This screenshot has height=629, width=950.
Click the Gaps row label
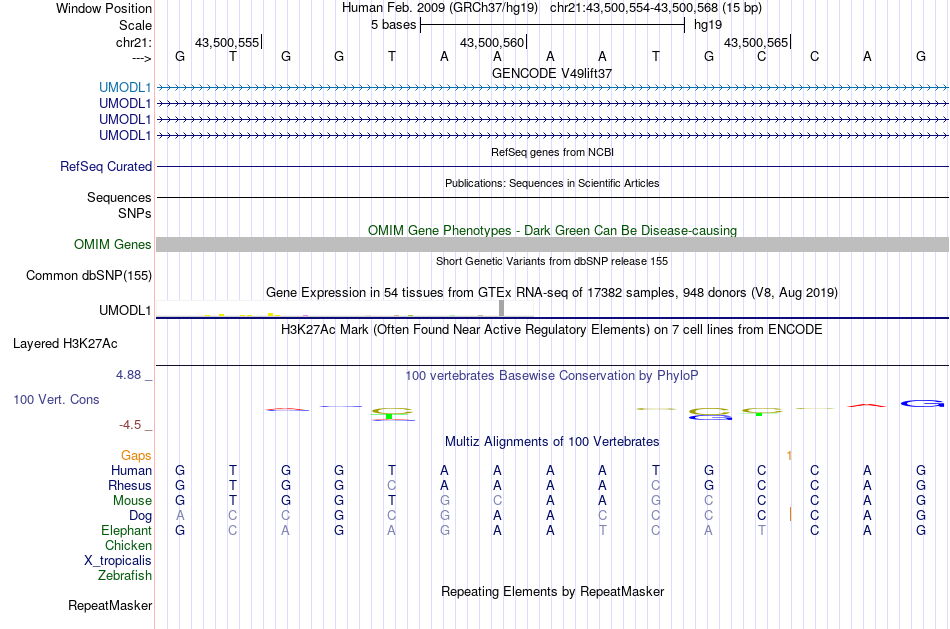[x=136, y=455]
